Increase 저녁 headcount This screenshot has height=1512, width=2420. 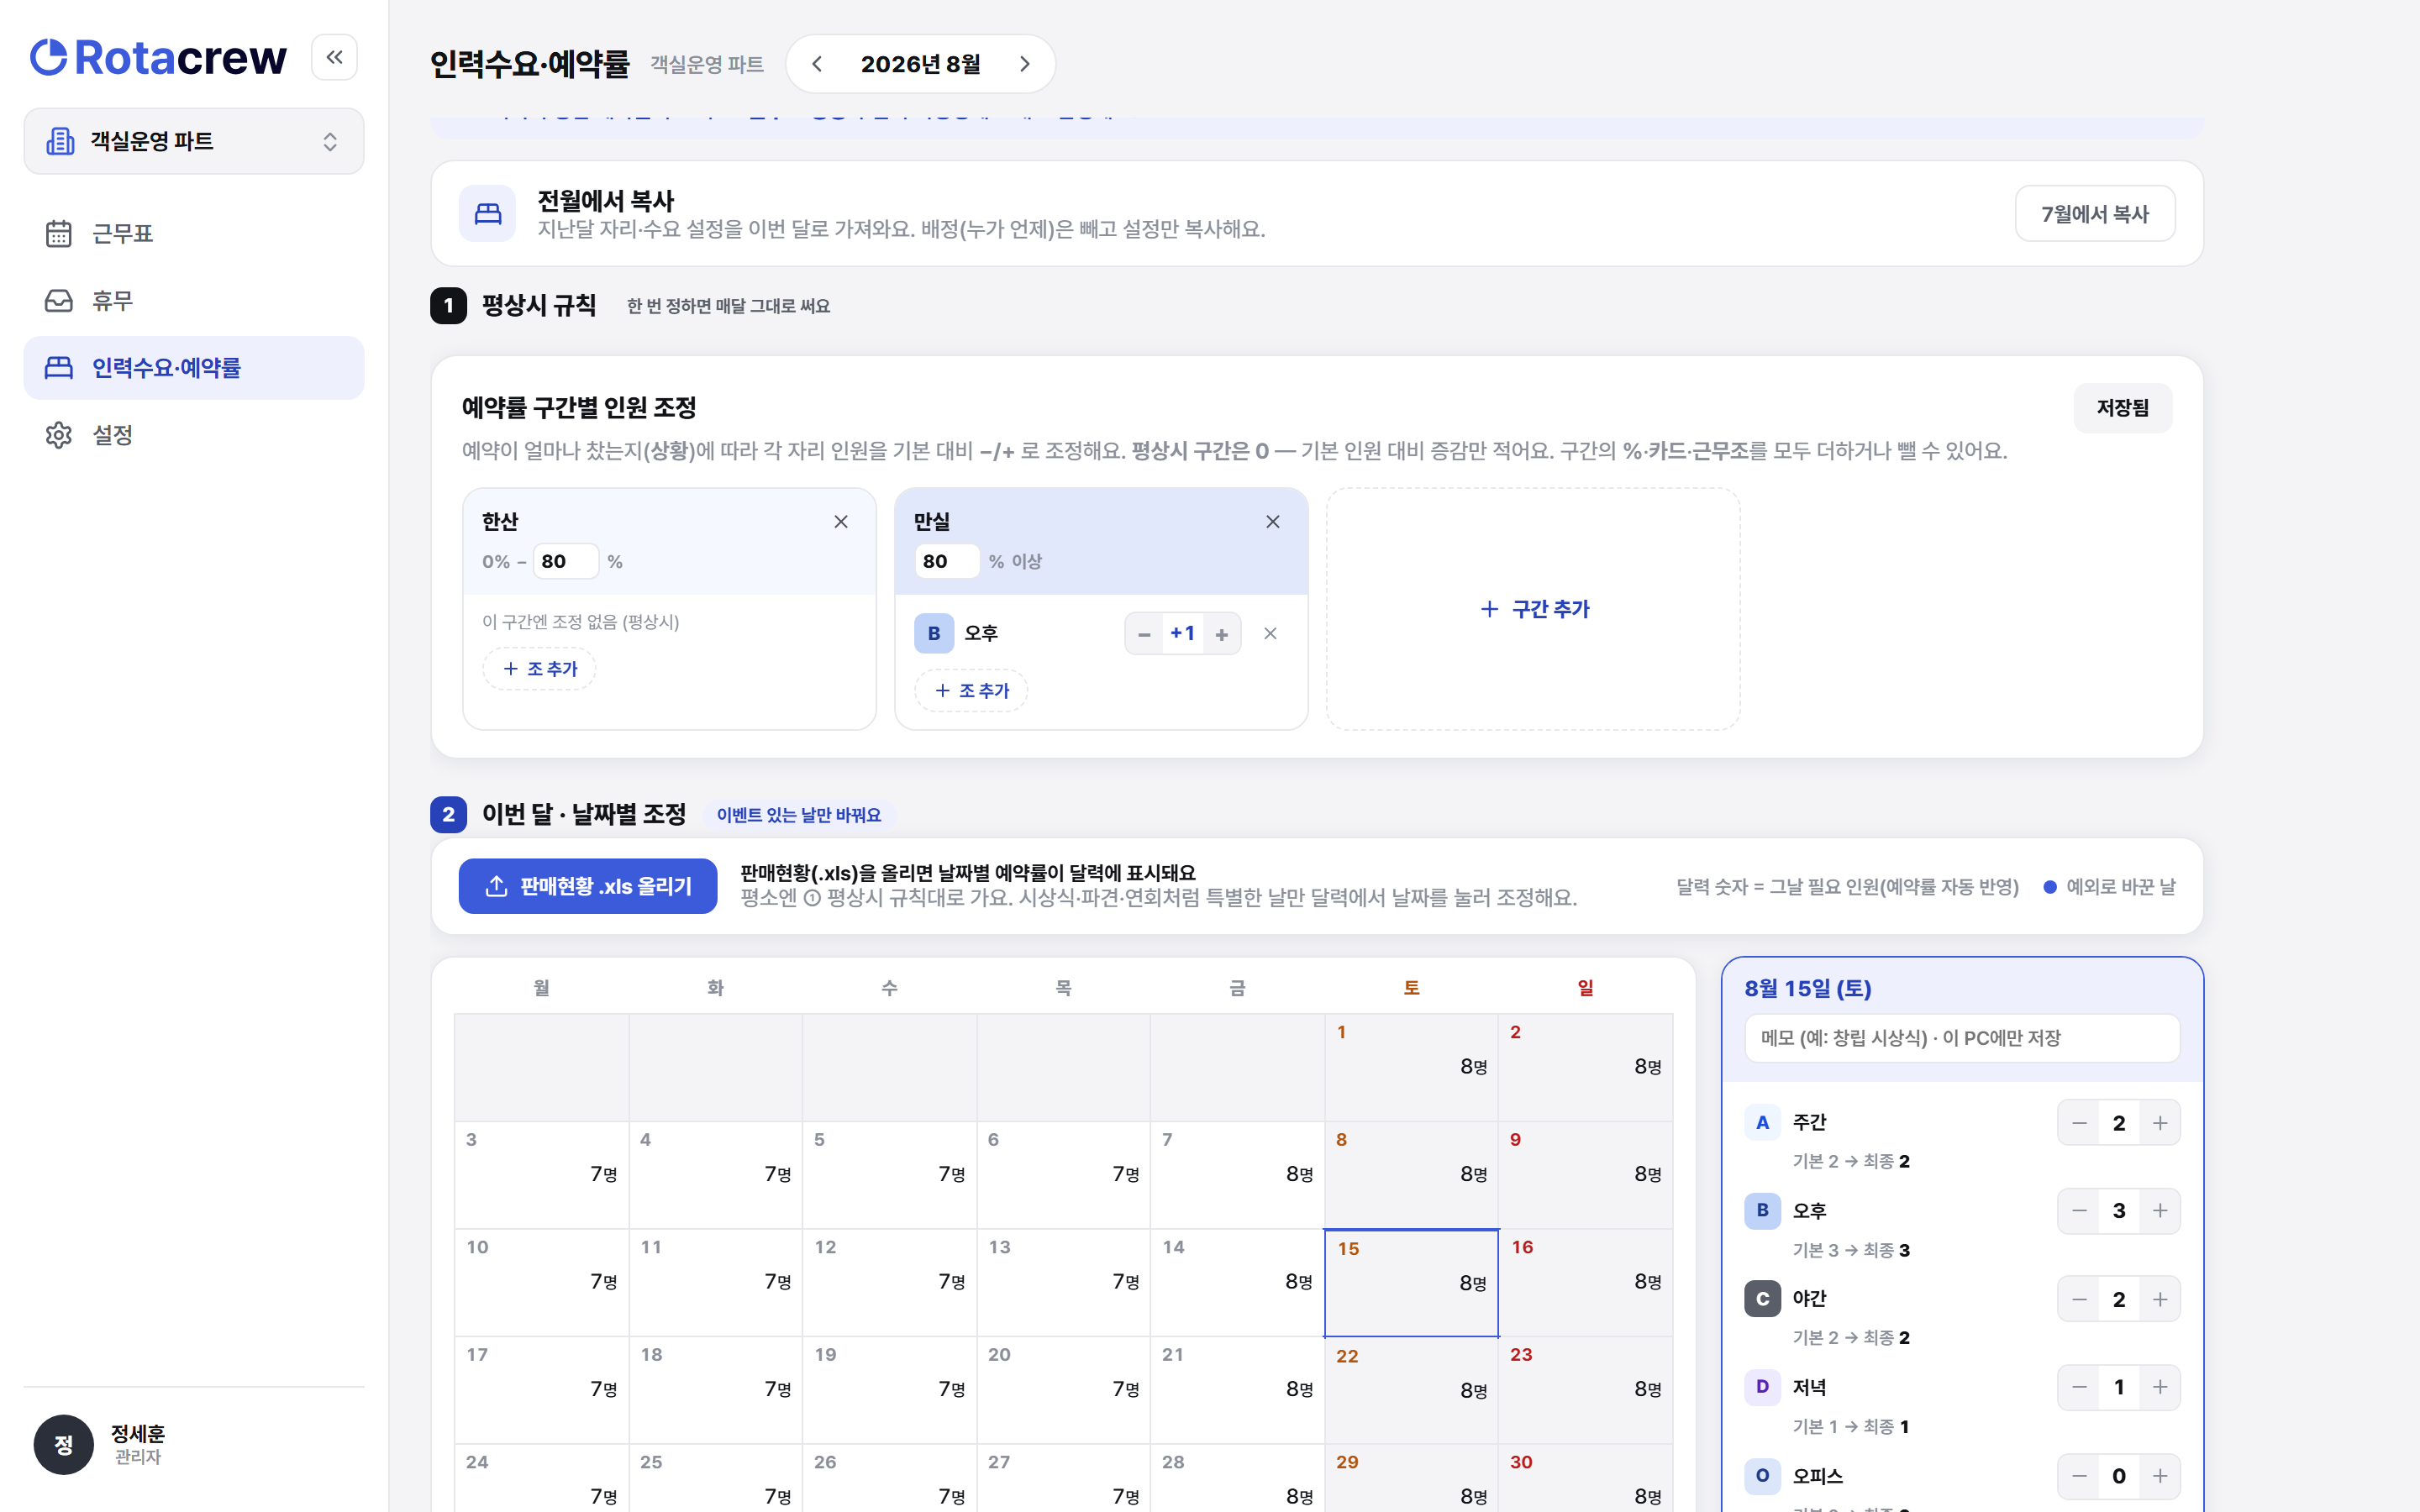pyautogui.click(x=2160, y=1387)
